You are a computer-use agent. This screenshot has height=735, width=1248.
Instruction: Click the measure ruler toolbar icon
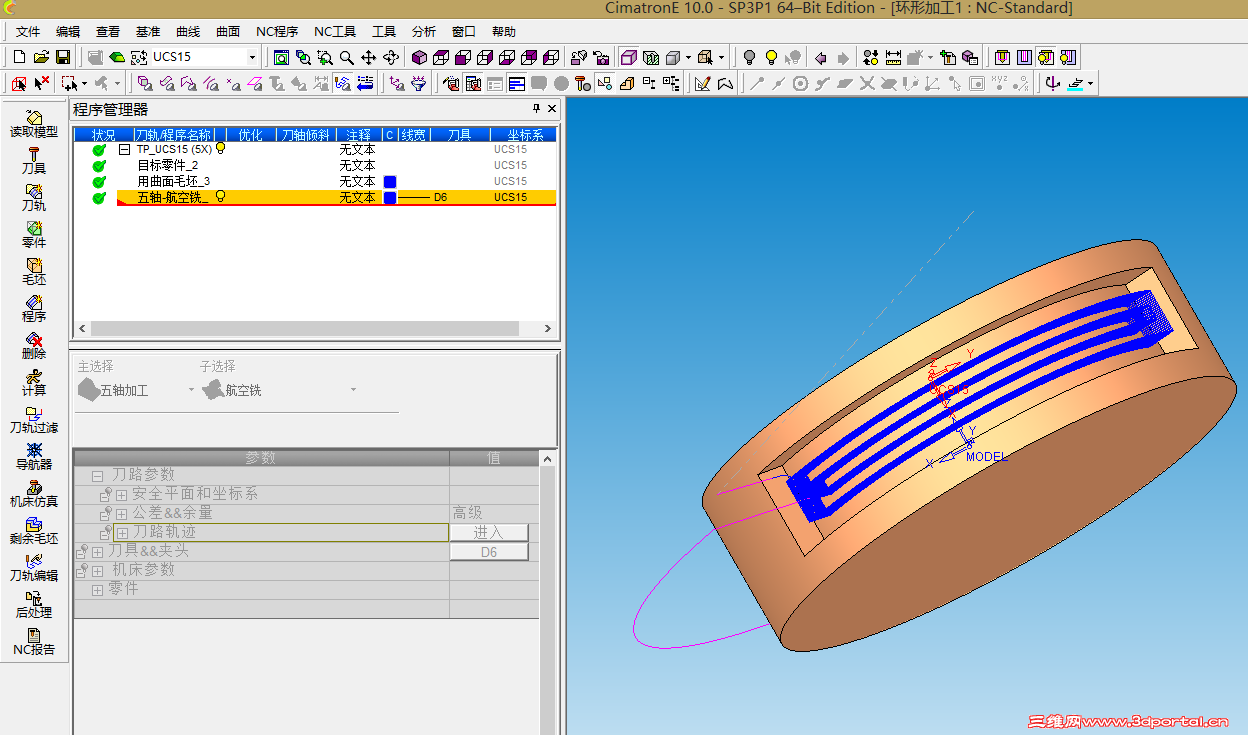[x=893, y=57]
